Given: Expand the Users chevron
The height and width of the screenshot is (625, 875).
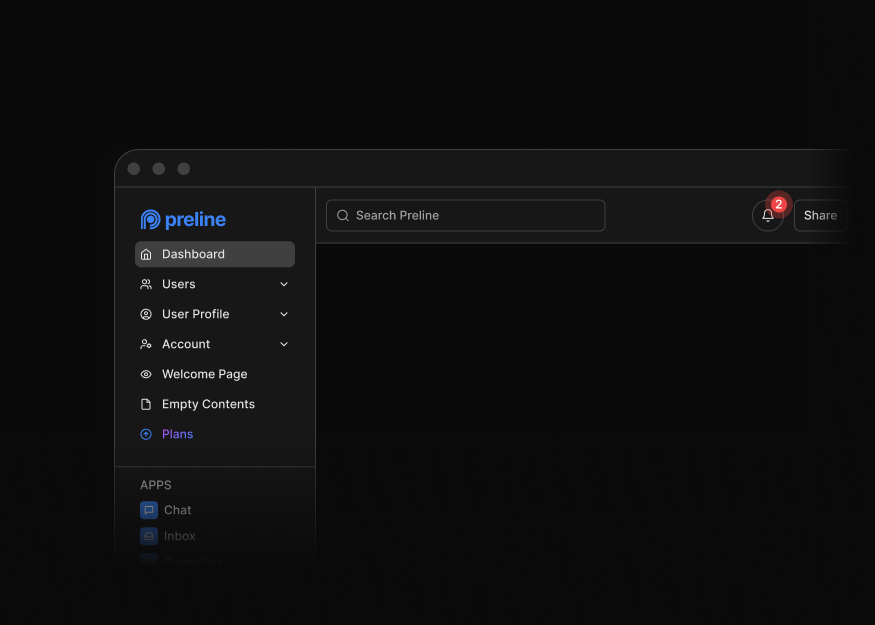Looking at the screenshot, I should click(x=284, y=284).
